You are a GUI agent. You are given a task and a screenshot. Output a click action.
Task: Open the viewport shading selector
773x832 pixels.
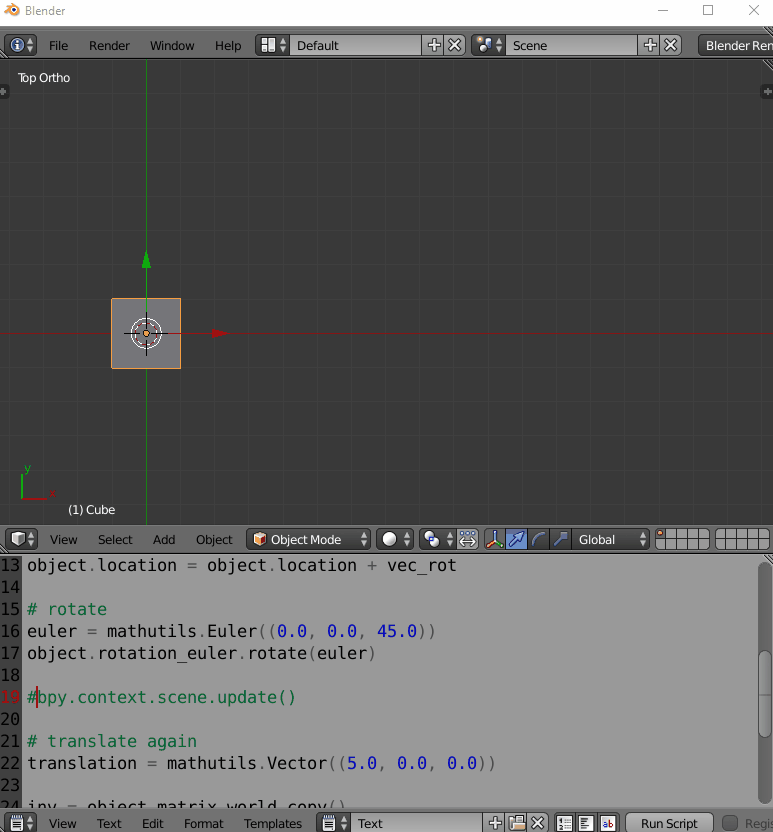point(395,539)
